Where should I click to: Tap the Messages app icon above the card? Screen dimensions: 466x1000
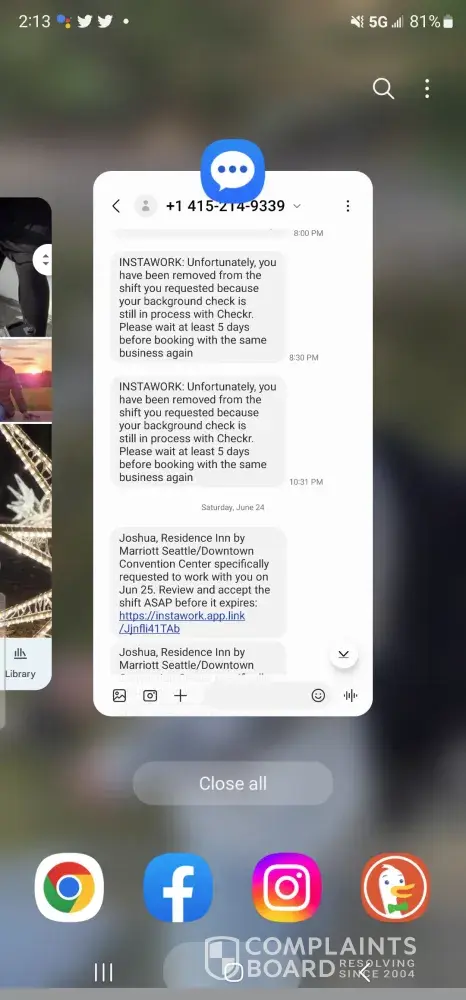pos(233,170)
